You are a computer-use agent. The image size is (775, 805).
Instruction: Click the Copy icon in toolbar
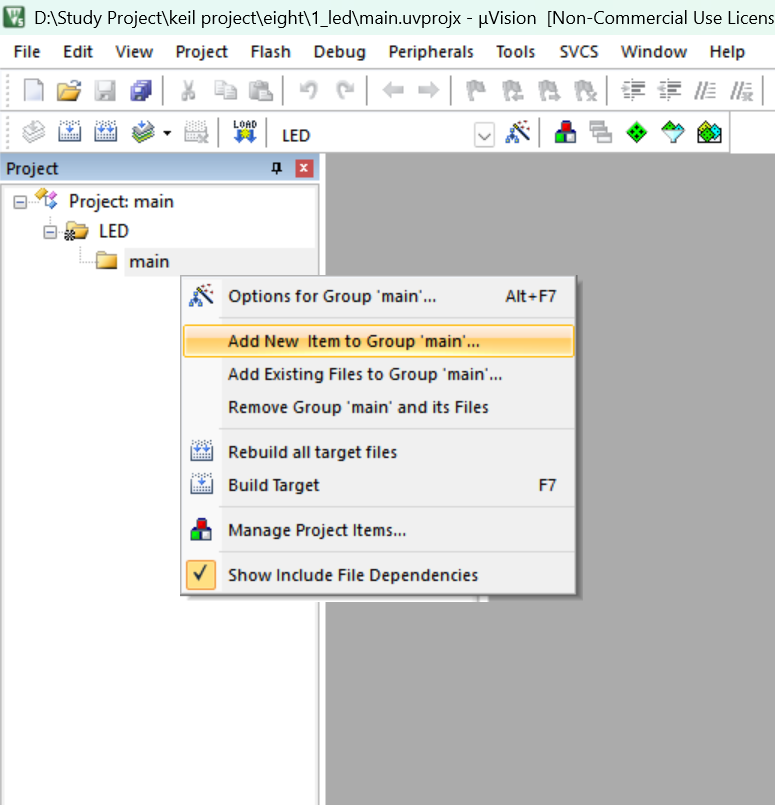click(x=225, y=91)
